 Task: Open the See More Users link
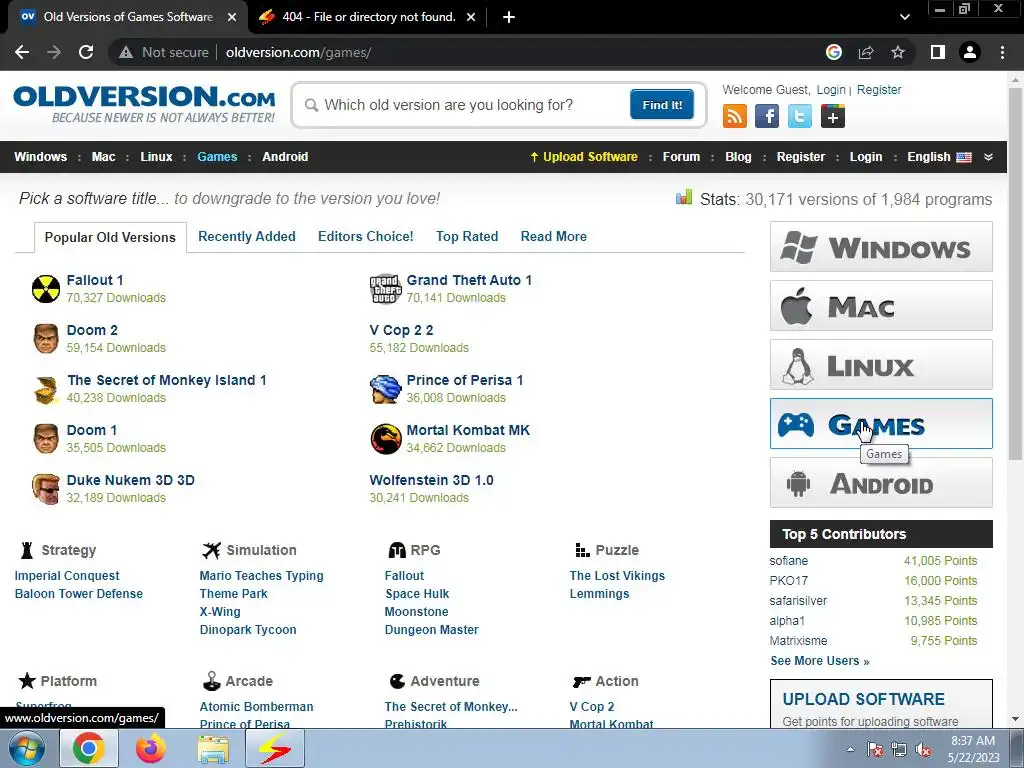[x=820, y=661]
